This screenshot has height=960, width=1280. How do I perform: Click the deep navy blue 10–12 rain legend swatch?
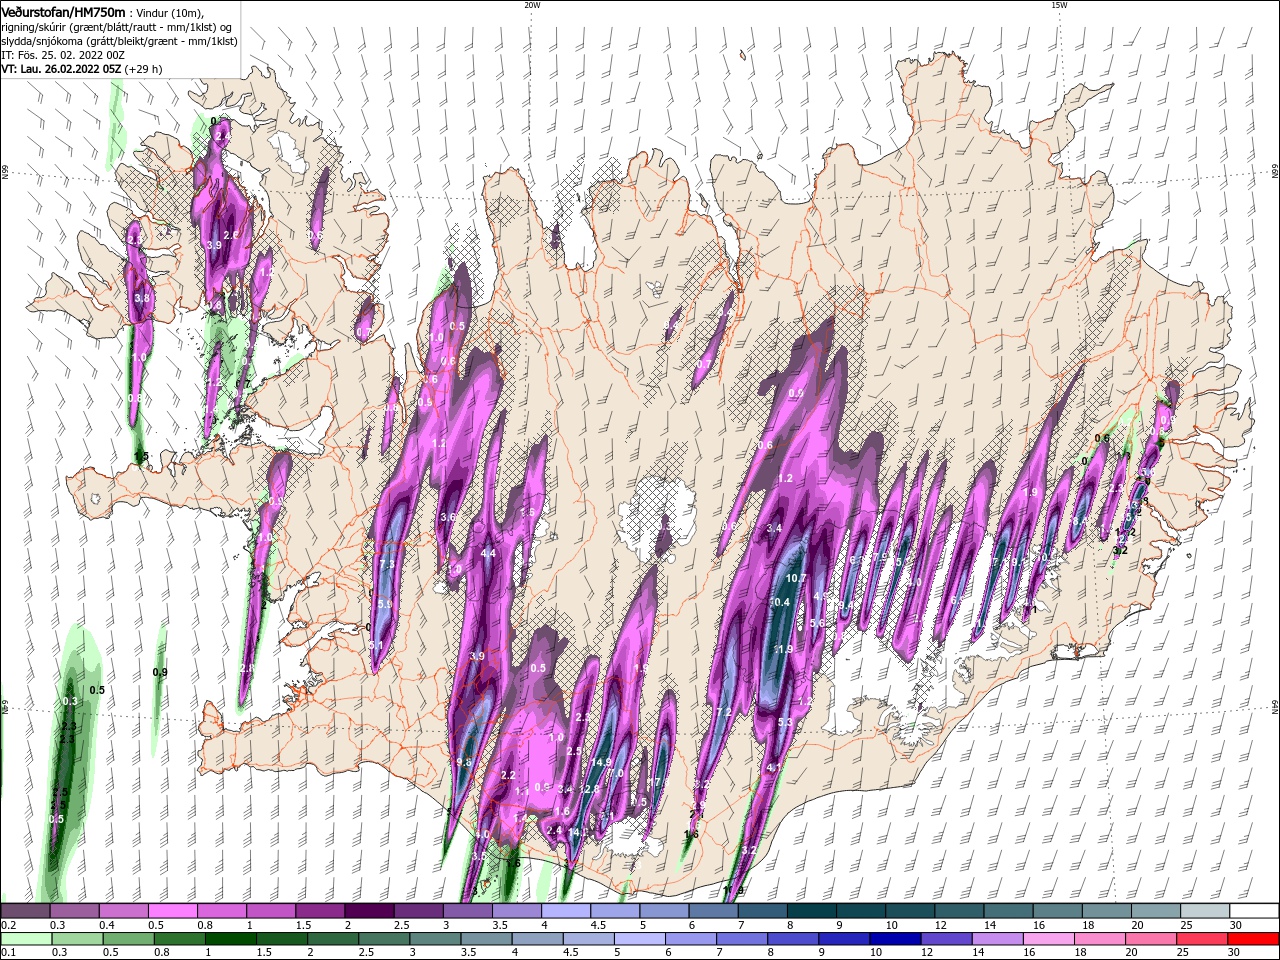[894, 939]
